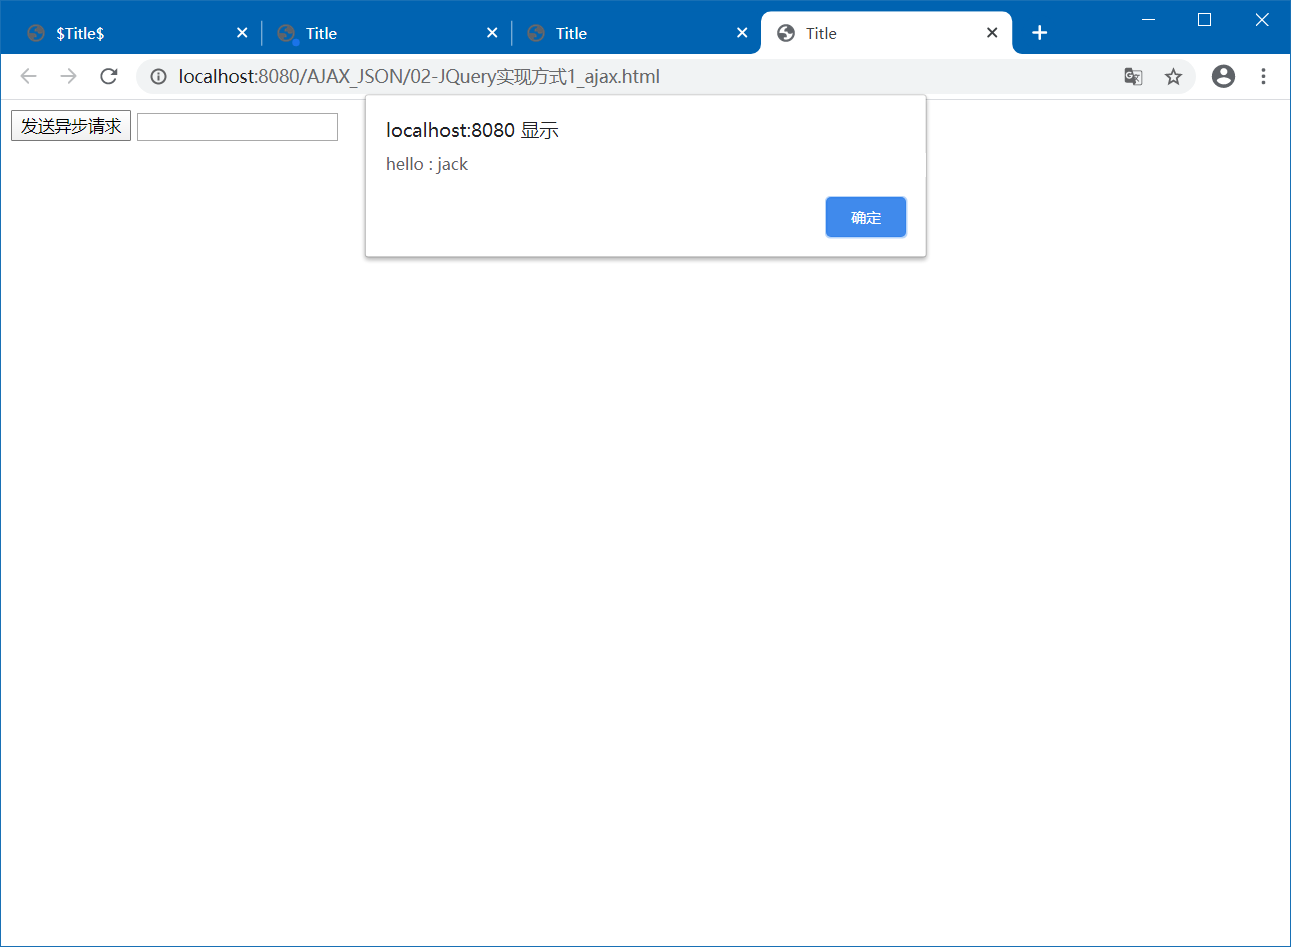Close the second tab named Title
This screenshot has height=947, width=1291.
pos(492,33)
